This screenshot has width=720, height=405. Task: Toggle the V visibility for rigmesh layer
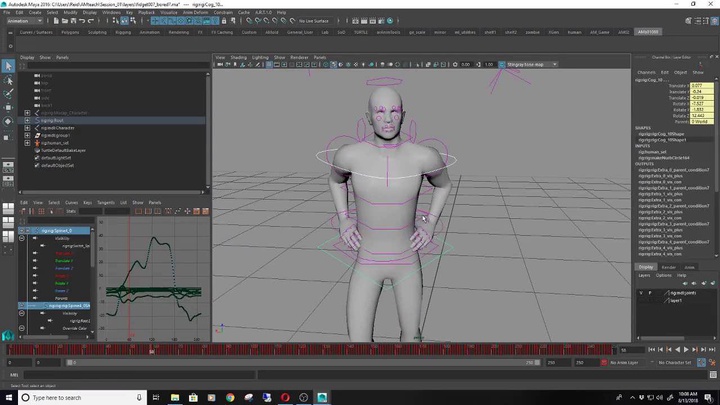pos(640,292)
